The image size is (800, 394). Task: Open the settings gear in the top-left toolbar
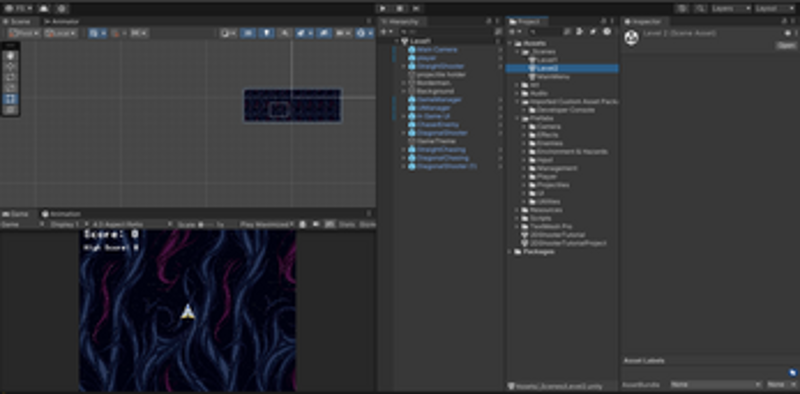(x=61, y=8)
